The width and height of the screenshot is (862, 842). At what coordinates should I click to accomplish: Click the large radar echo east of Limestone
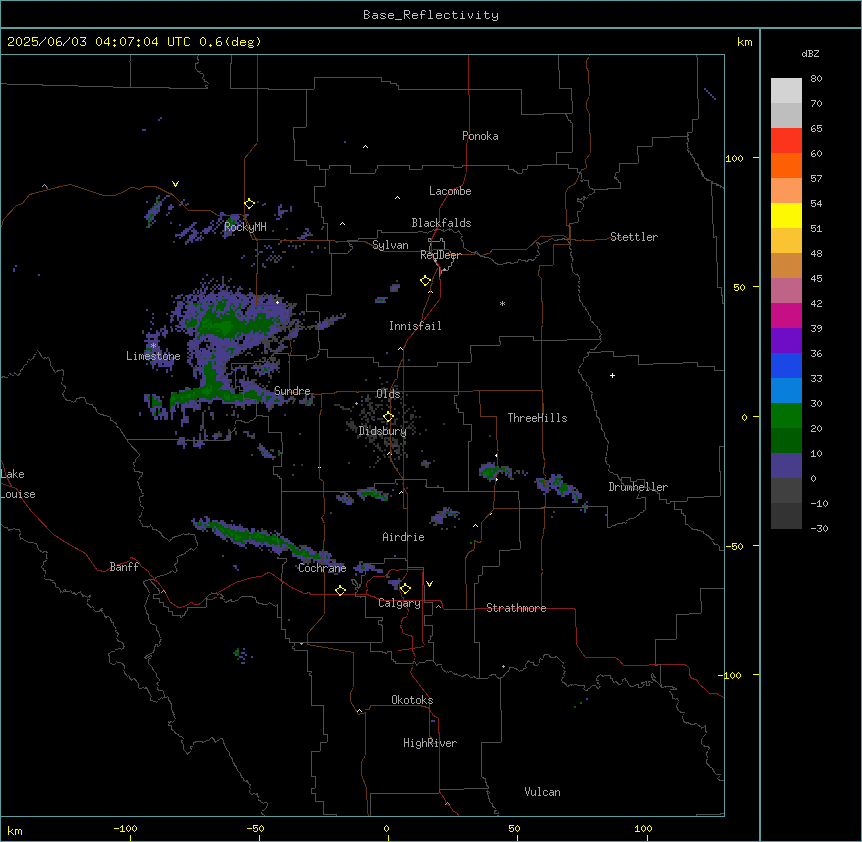point(231,346)
